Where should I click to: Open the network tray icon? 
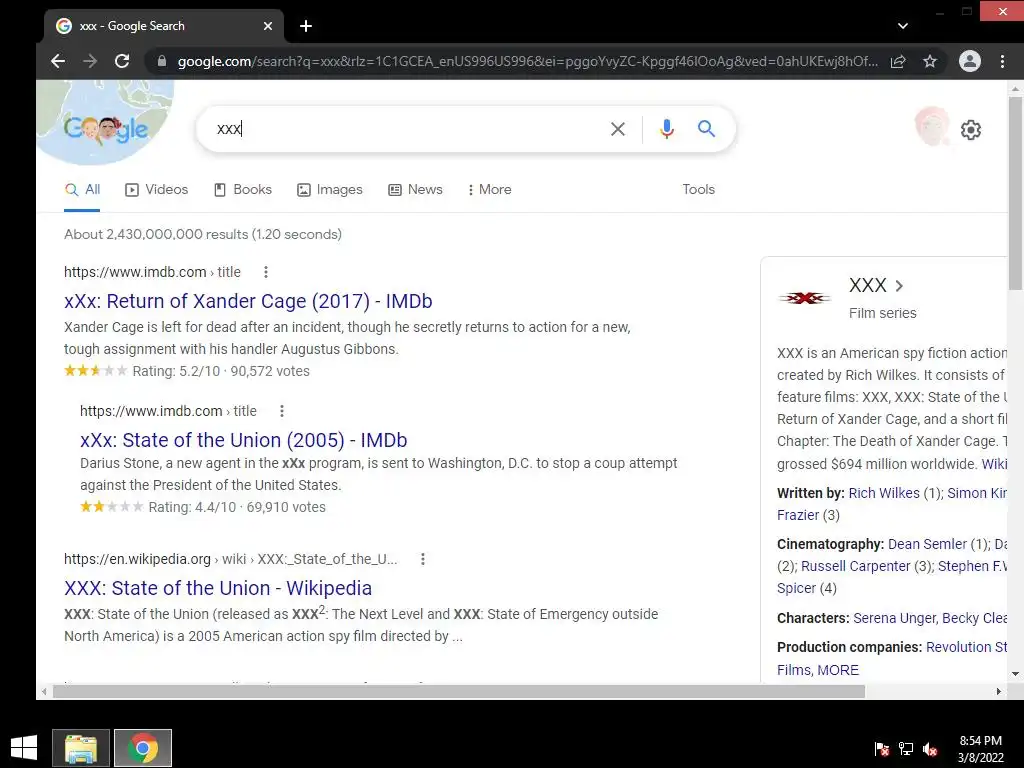click(906, 749)
